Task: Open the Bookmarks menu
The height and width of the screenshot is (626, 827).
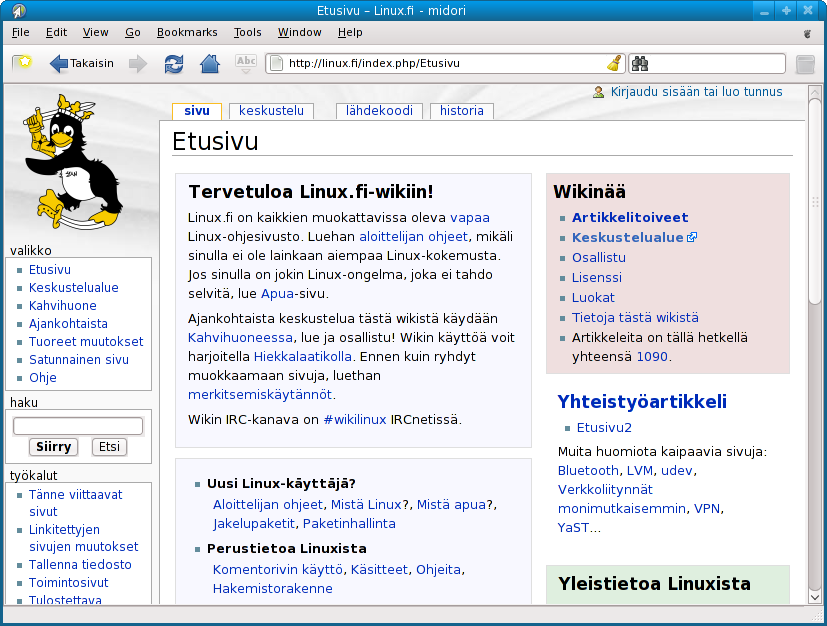Action: [187, 32]
